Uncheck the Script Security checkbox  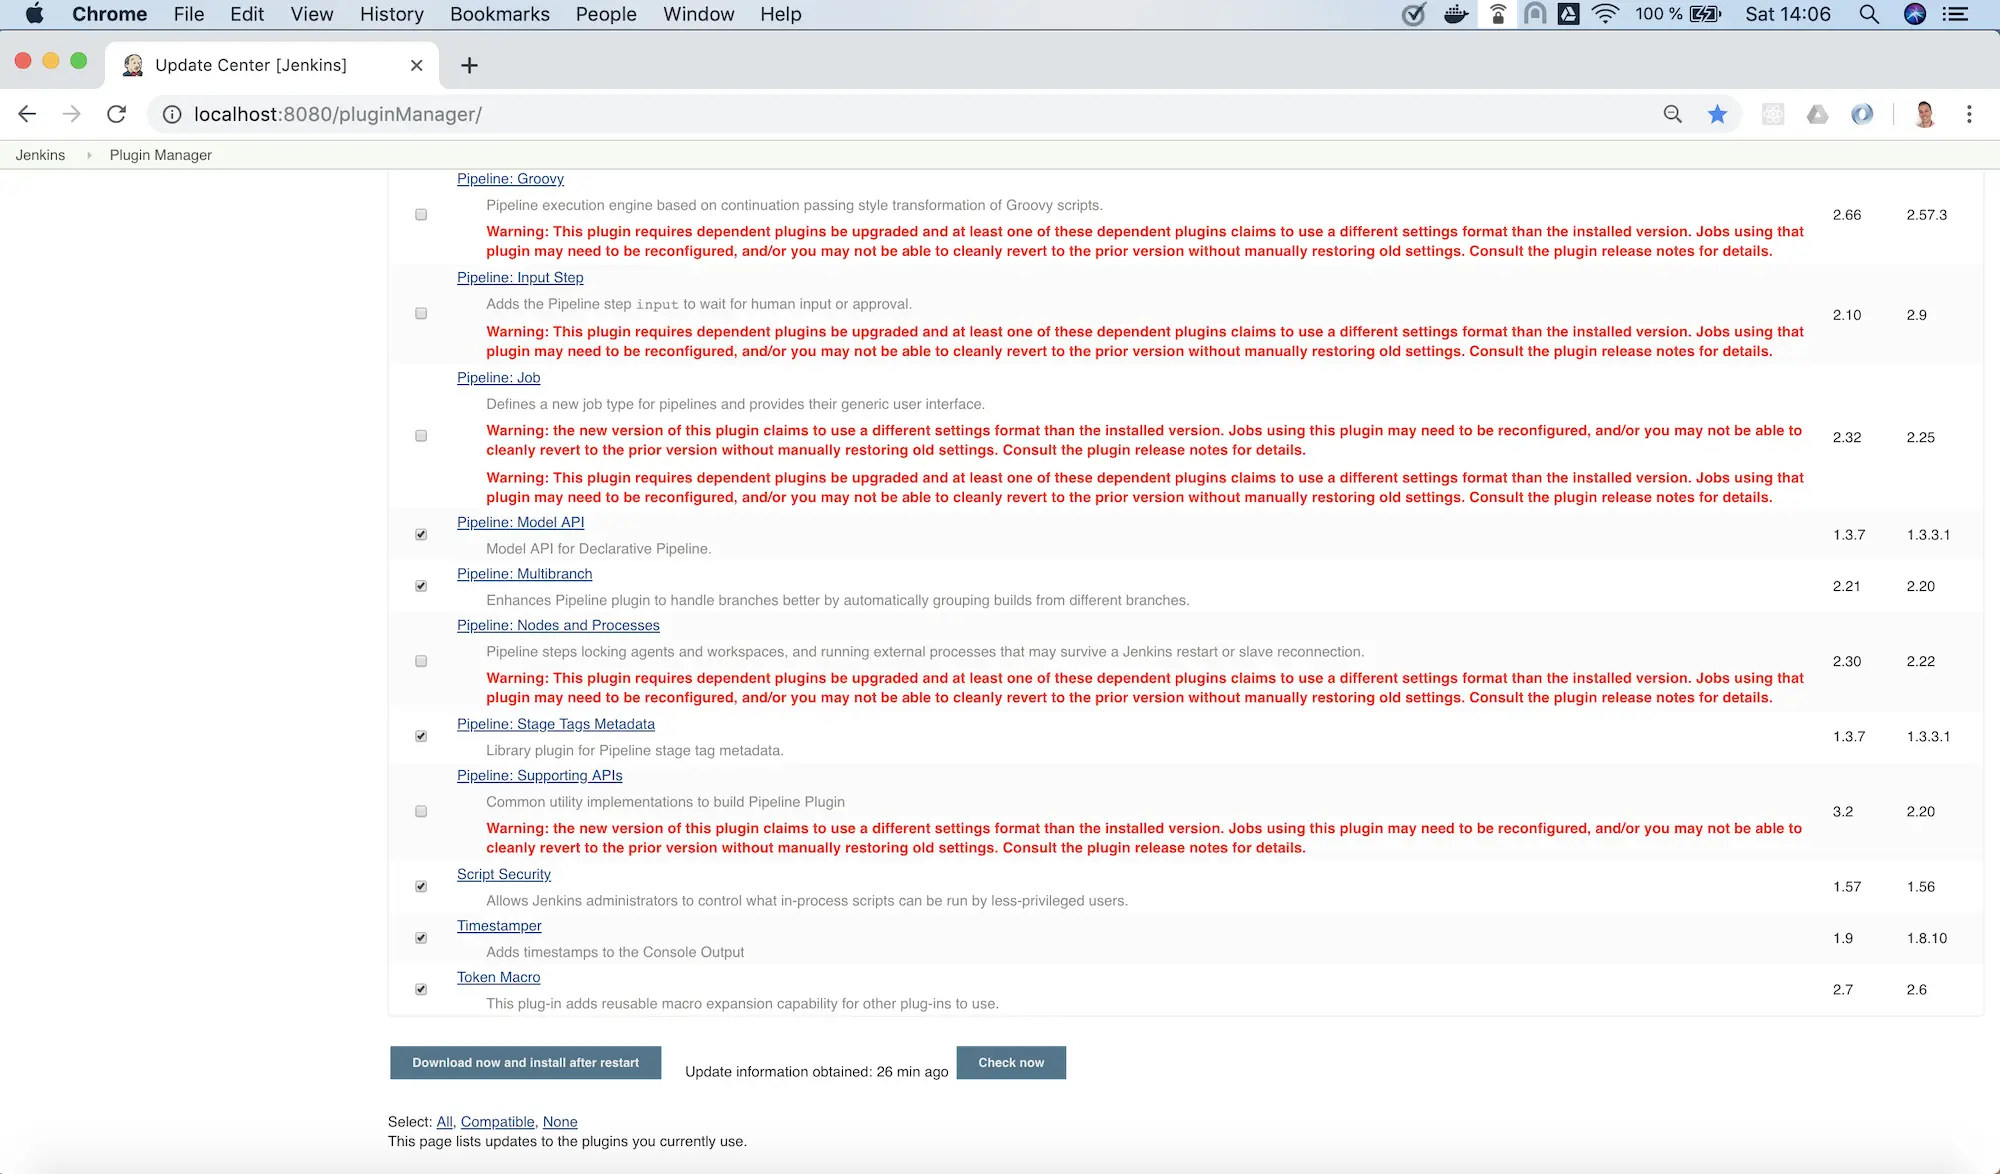coord(421,887)
